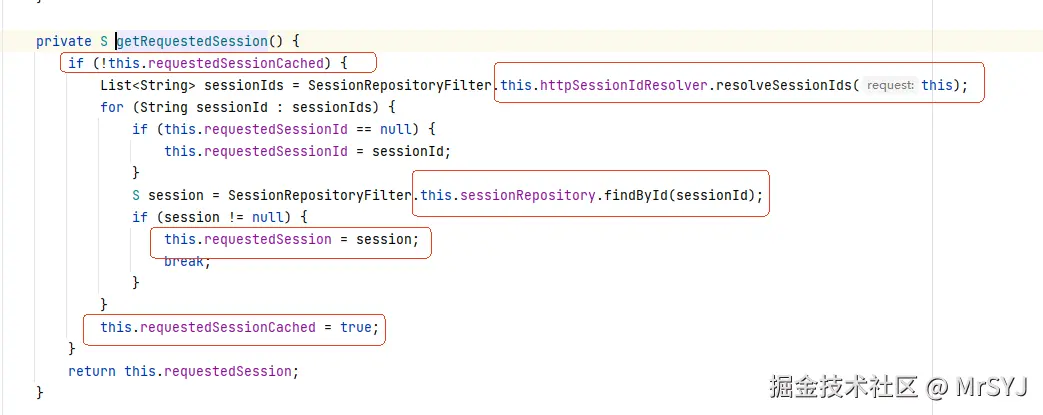Click the private keyword in method declaration
1043x415 pixels.
tap(63, 41)
